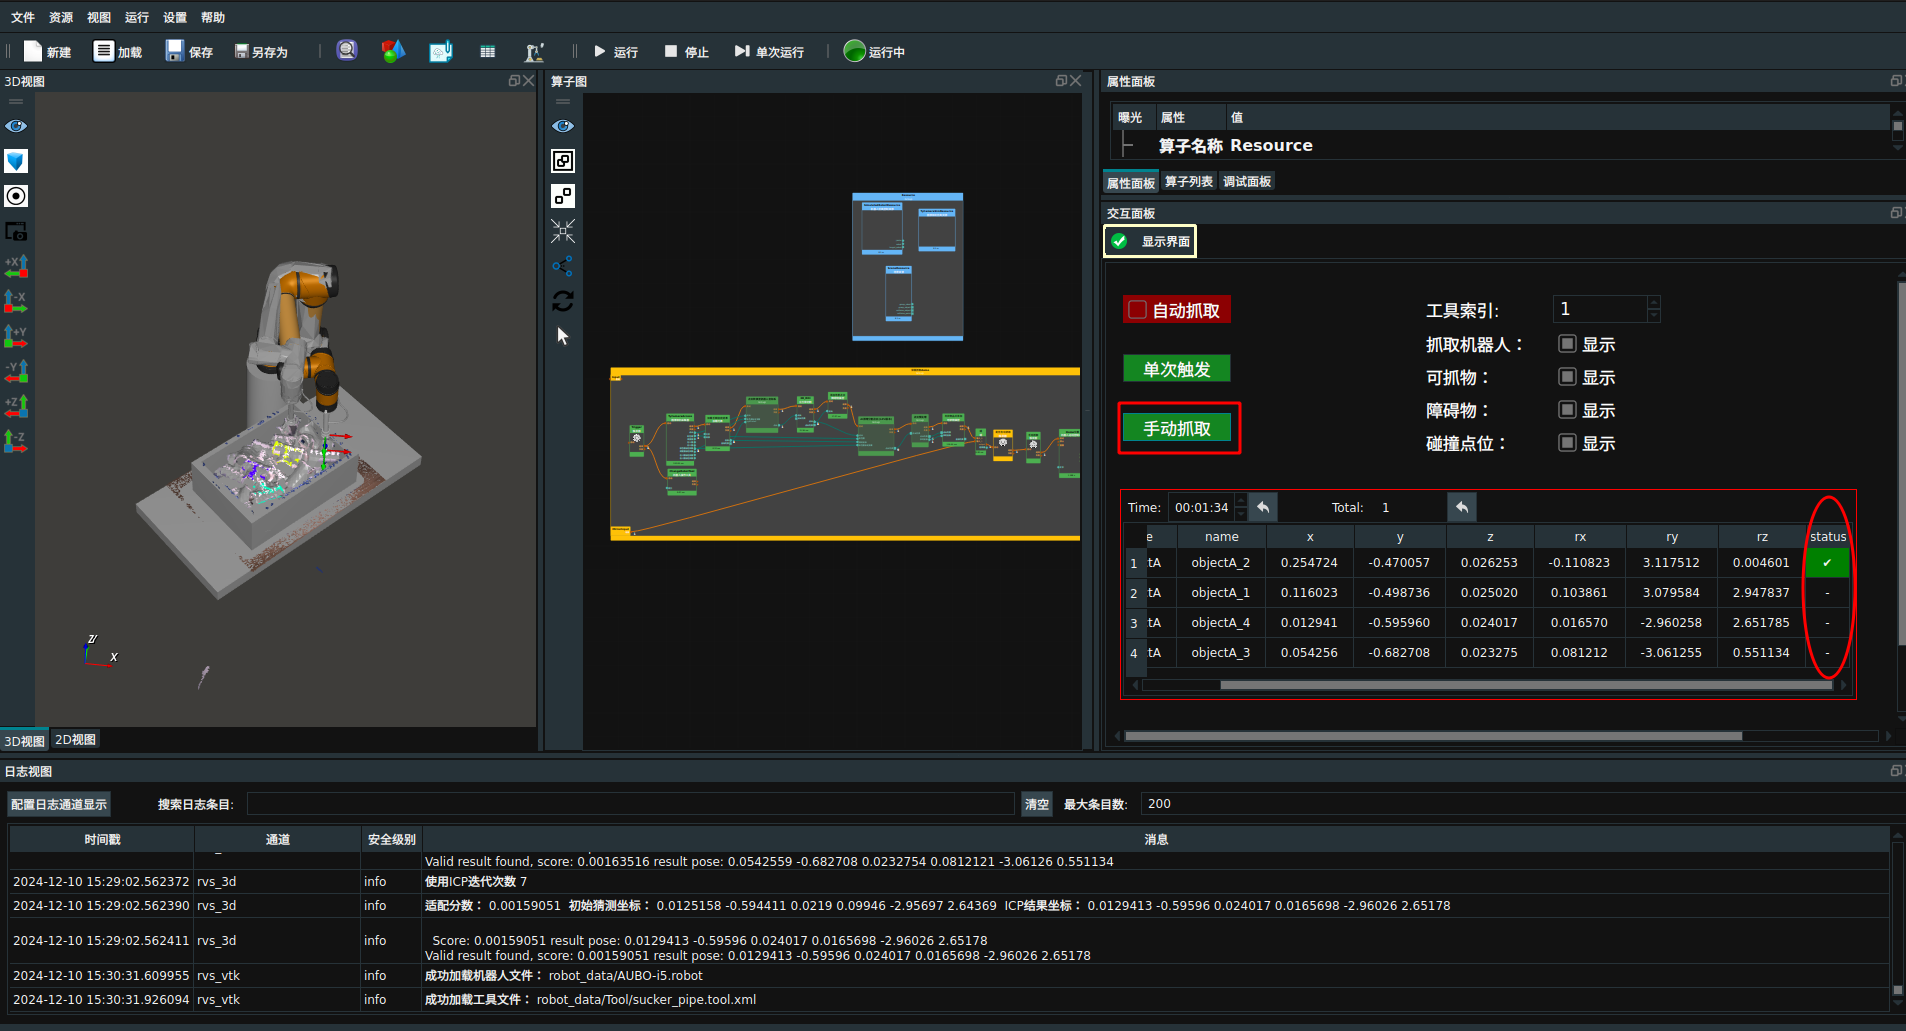Image resolution: width=1906 pixels, height=1031 pixels.
Task: Open the 文件 menu
Action: point(23,17)
